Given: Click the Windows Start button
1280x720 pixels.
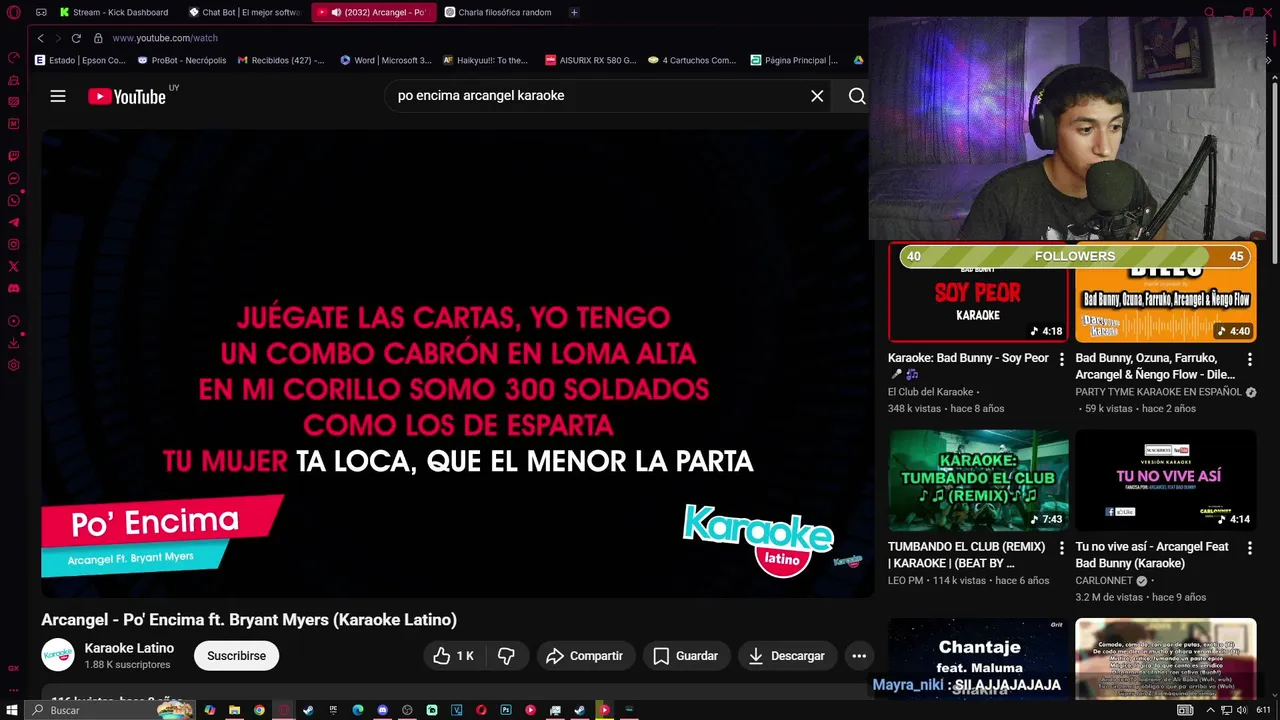Looking at the screenshot, I should [x=12, y=710].
